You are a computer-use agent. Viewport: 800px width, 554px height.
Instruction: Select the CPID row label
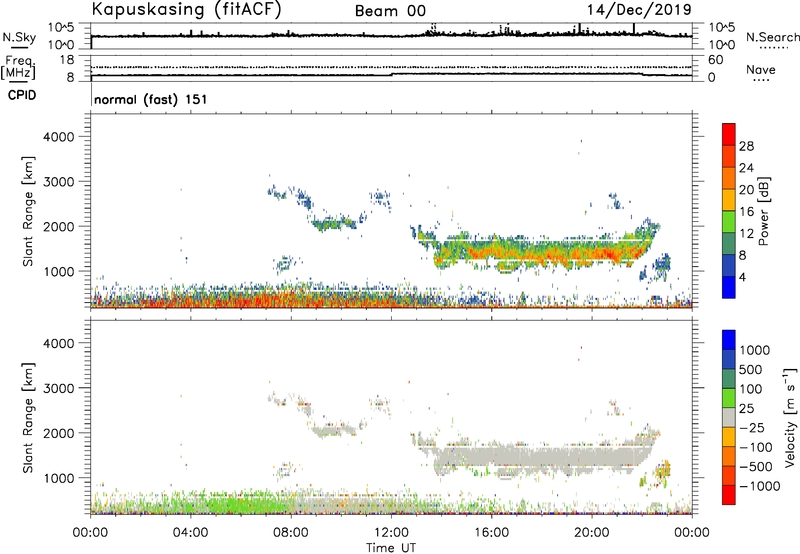click(22, 95)
